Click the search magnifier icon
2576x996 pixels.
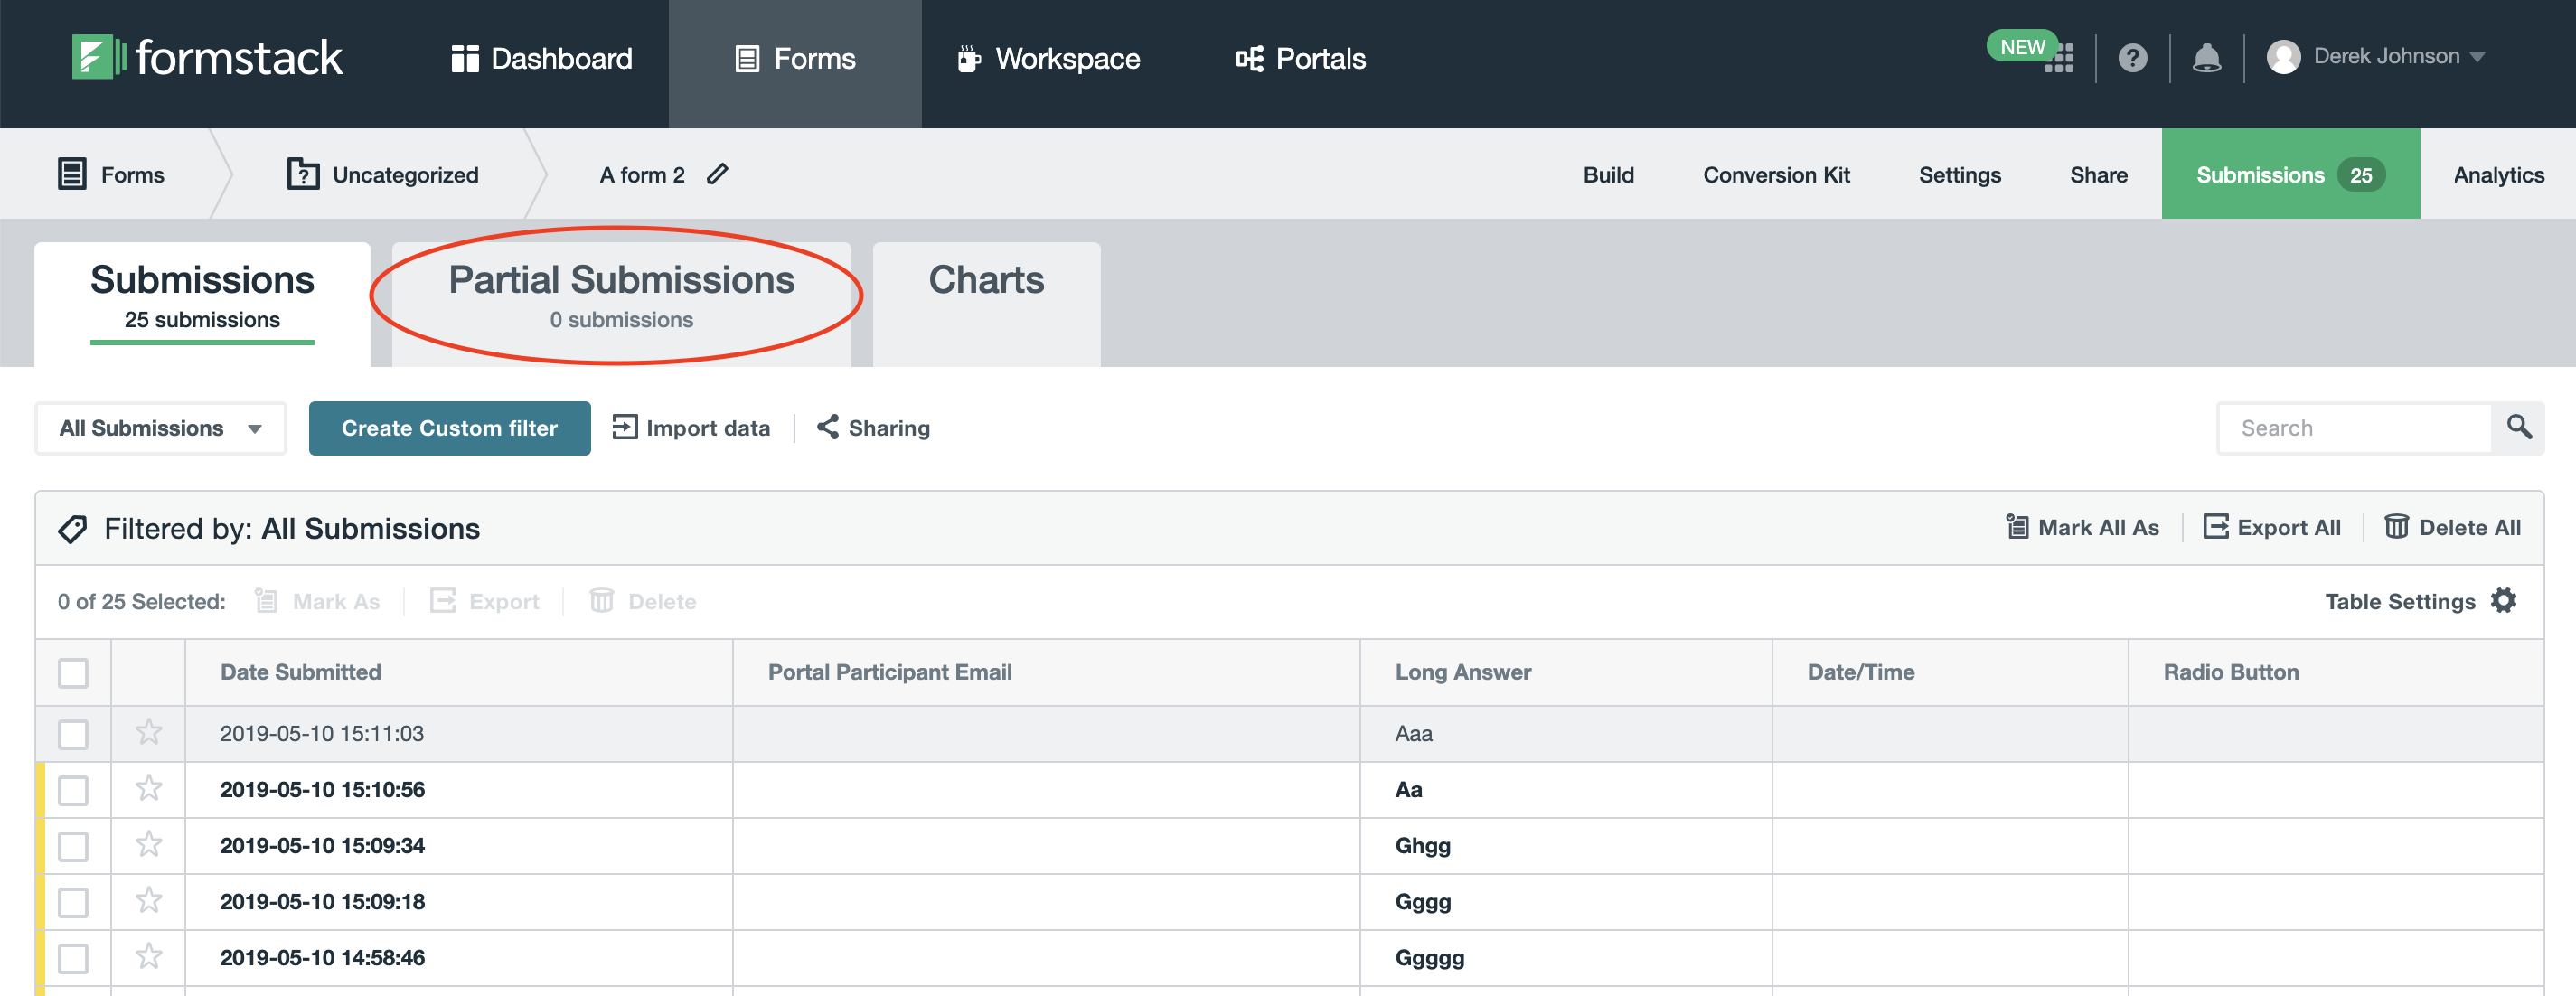pyautogui.click(x=2518, y=428)
